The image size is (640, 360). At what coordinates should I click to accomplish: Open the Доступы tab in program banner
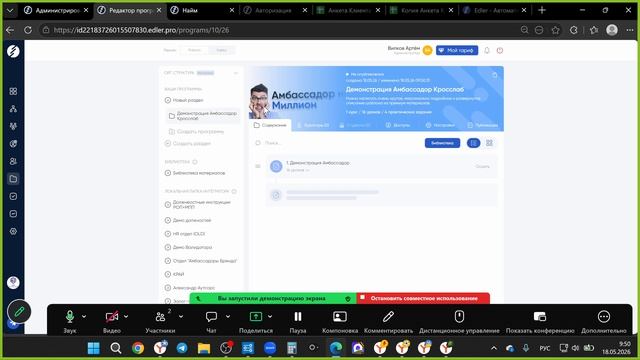[398, 125]
